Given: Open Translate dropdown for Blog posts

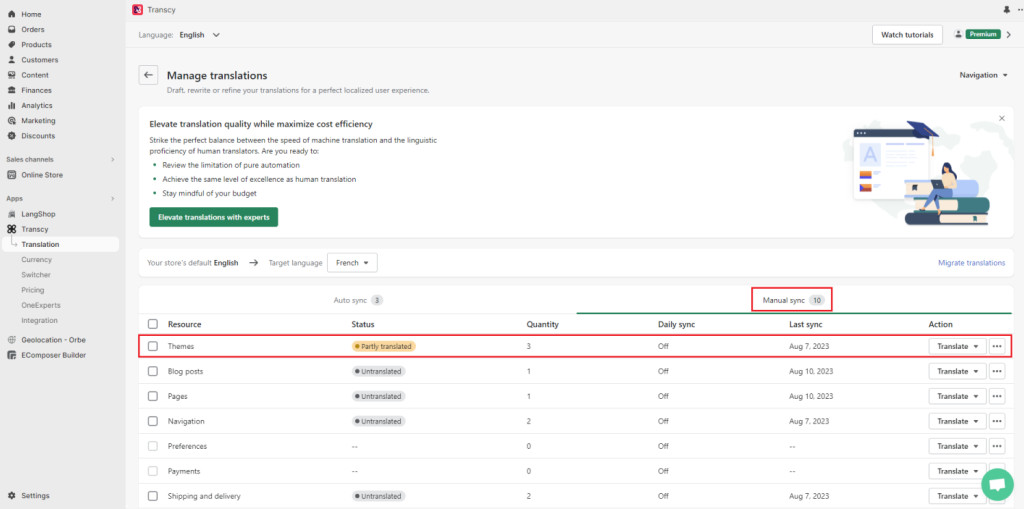Looking at the screenshot, I should click(957, 371).
